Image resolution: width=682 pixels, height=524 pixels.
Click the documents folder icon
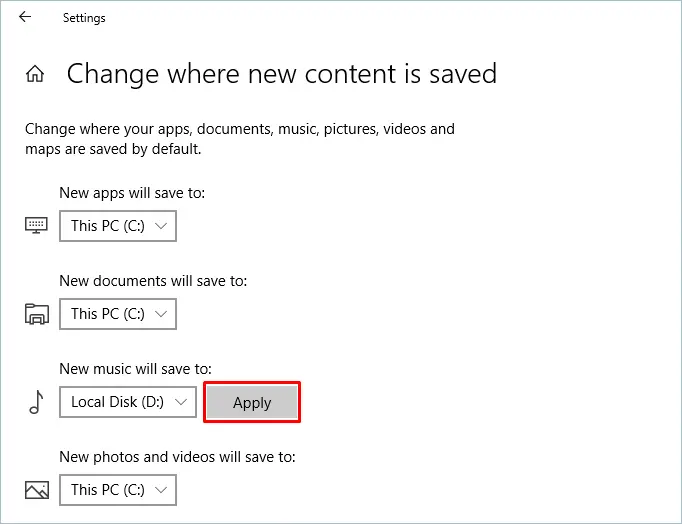37,314
